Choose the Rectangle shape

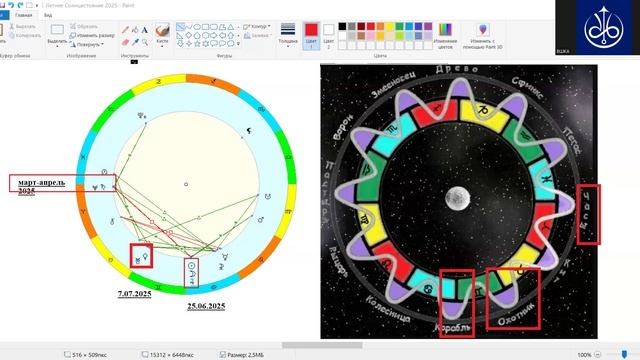205,27
